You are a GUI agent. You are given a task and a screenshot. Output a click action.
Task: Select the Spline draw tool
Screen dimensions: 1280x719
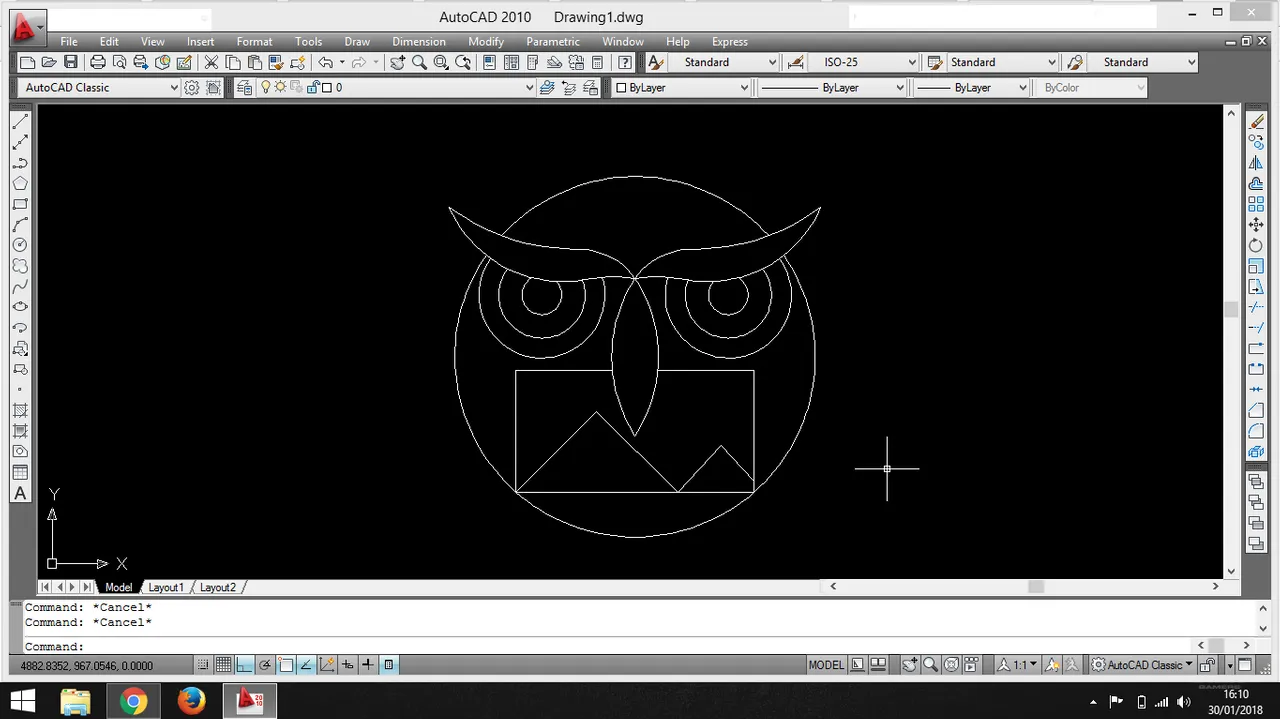tap(20, 287)
